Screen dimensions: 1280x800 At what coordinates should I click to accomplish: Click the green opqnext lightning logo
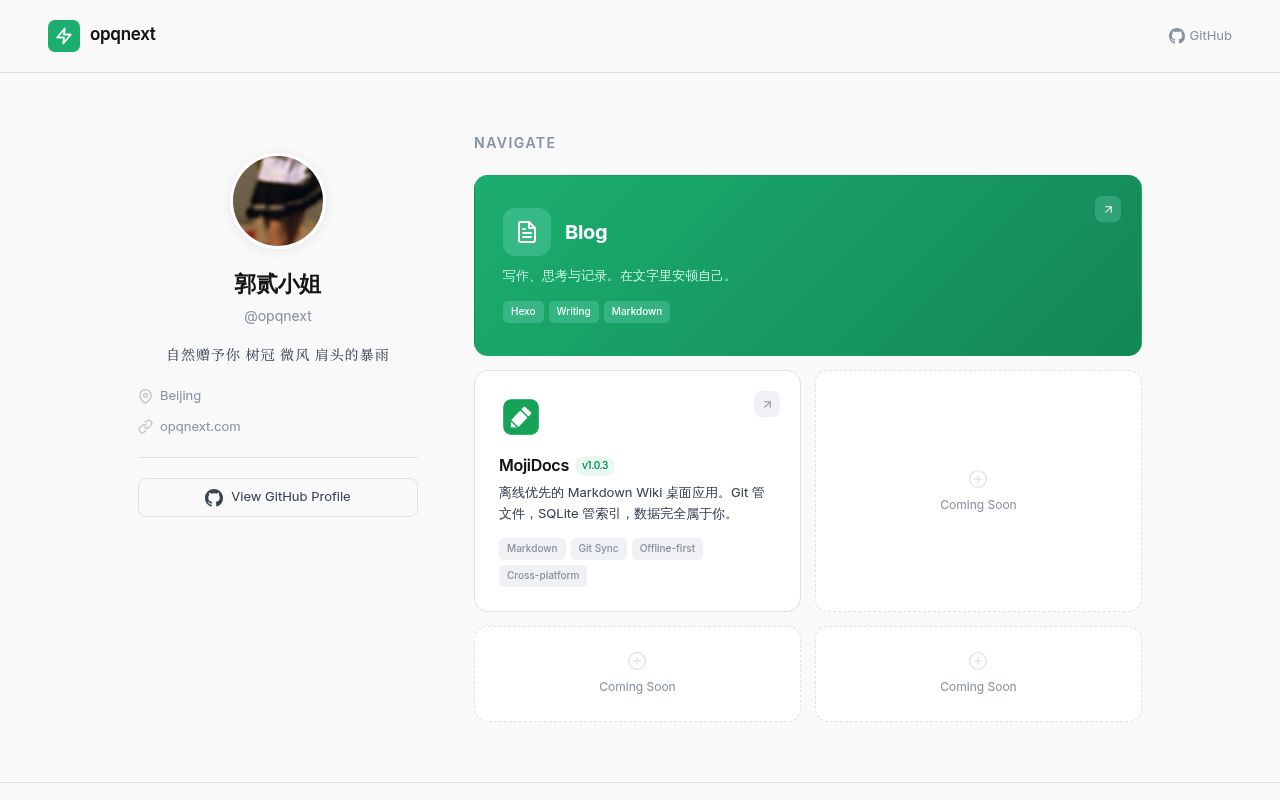64,36
